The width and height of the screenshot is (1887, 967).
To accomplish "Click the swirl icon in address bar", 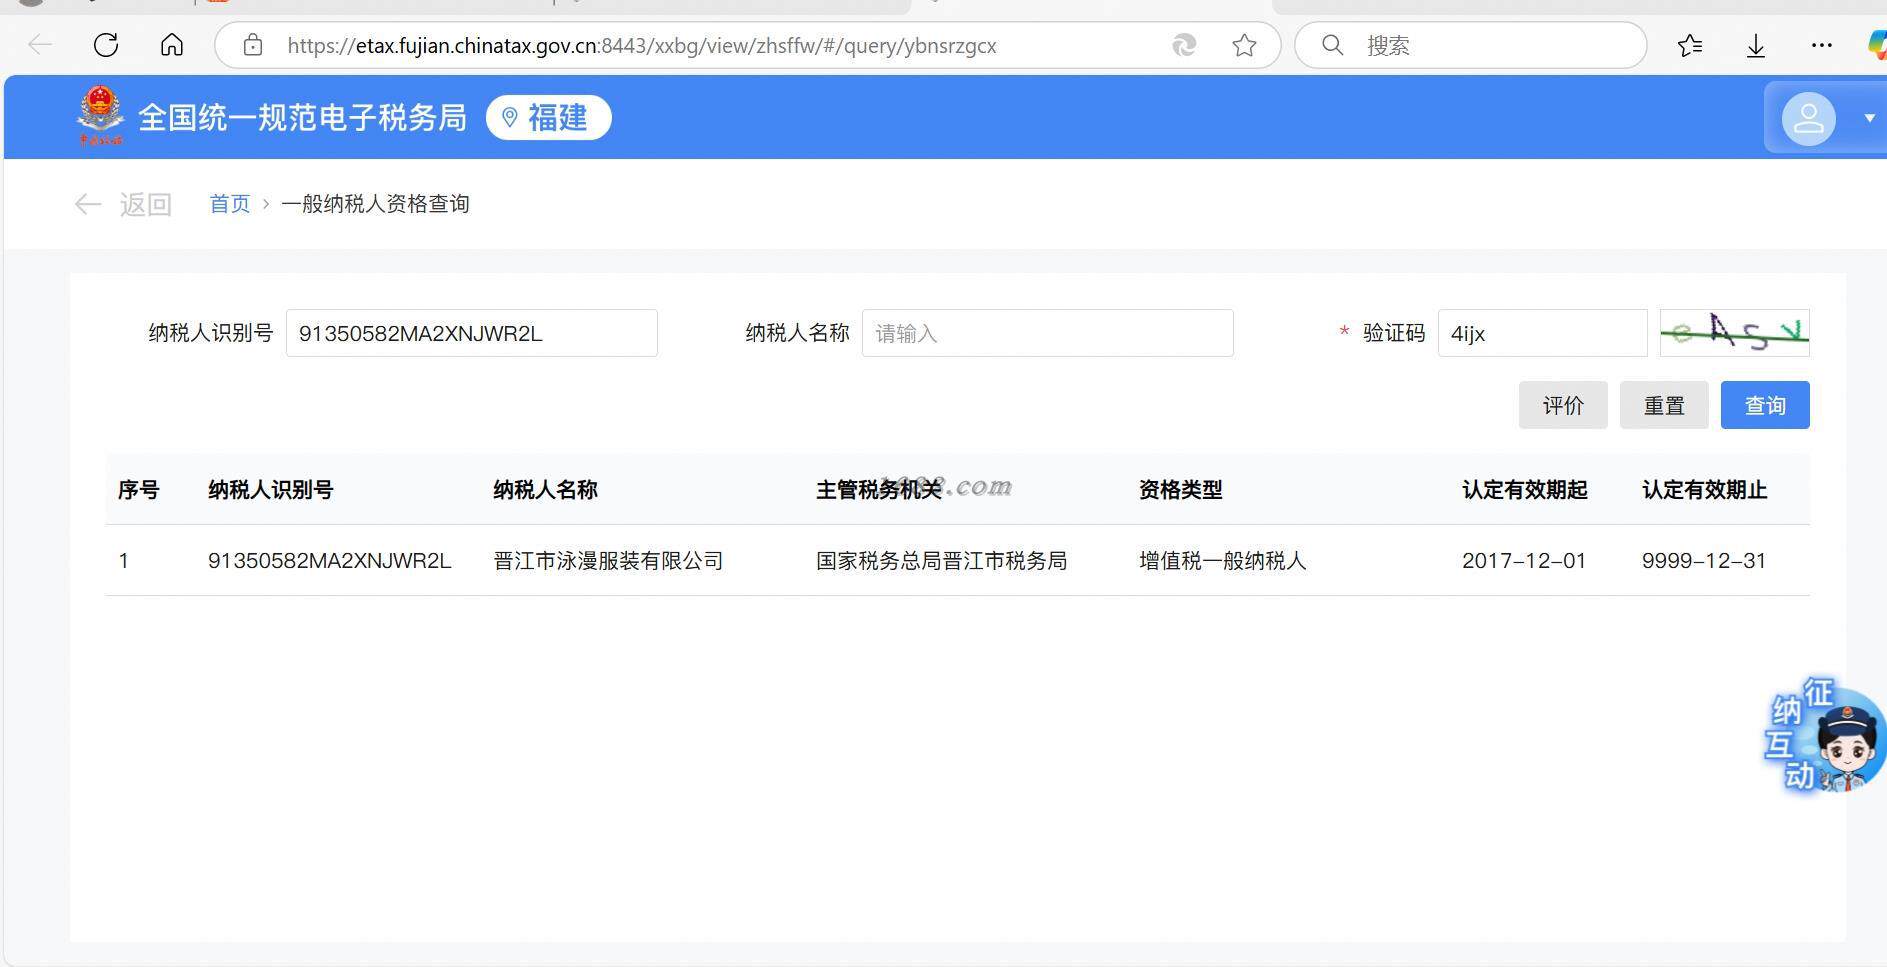I will pos(1184,45).
